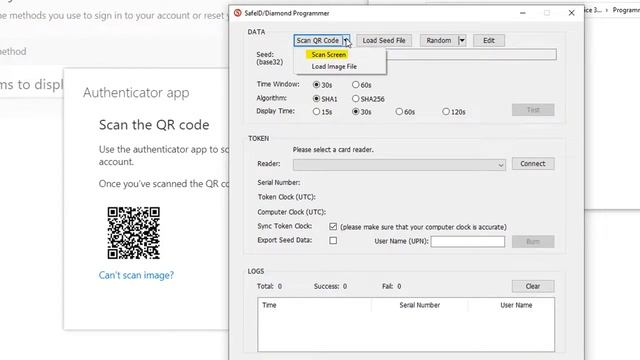Enable the Export Seed Data checkbox
The image size is (640, 360).
tap(333, 240)
